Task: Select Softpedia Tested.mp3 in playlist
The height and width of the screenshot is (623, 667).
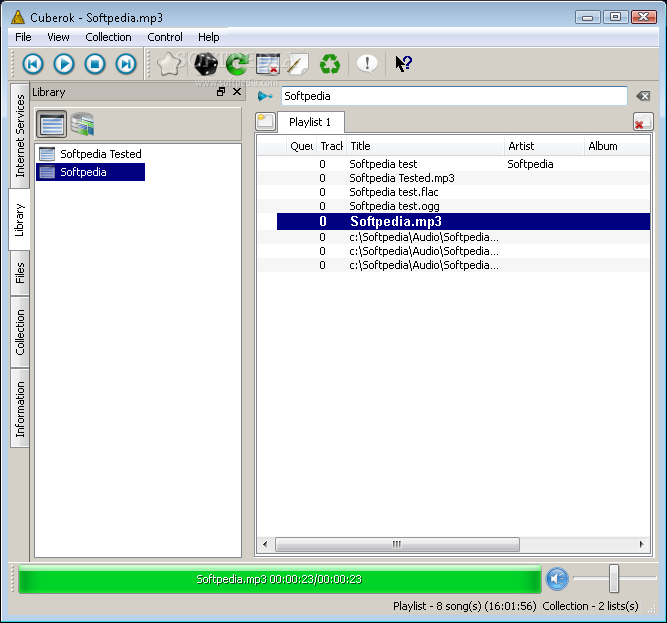Action: [x=453, y=178]
